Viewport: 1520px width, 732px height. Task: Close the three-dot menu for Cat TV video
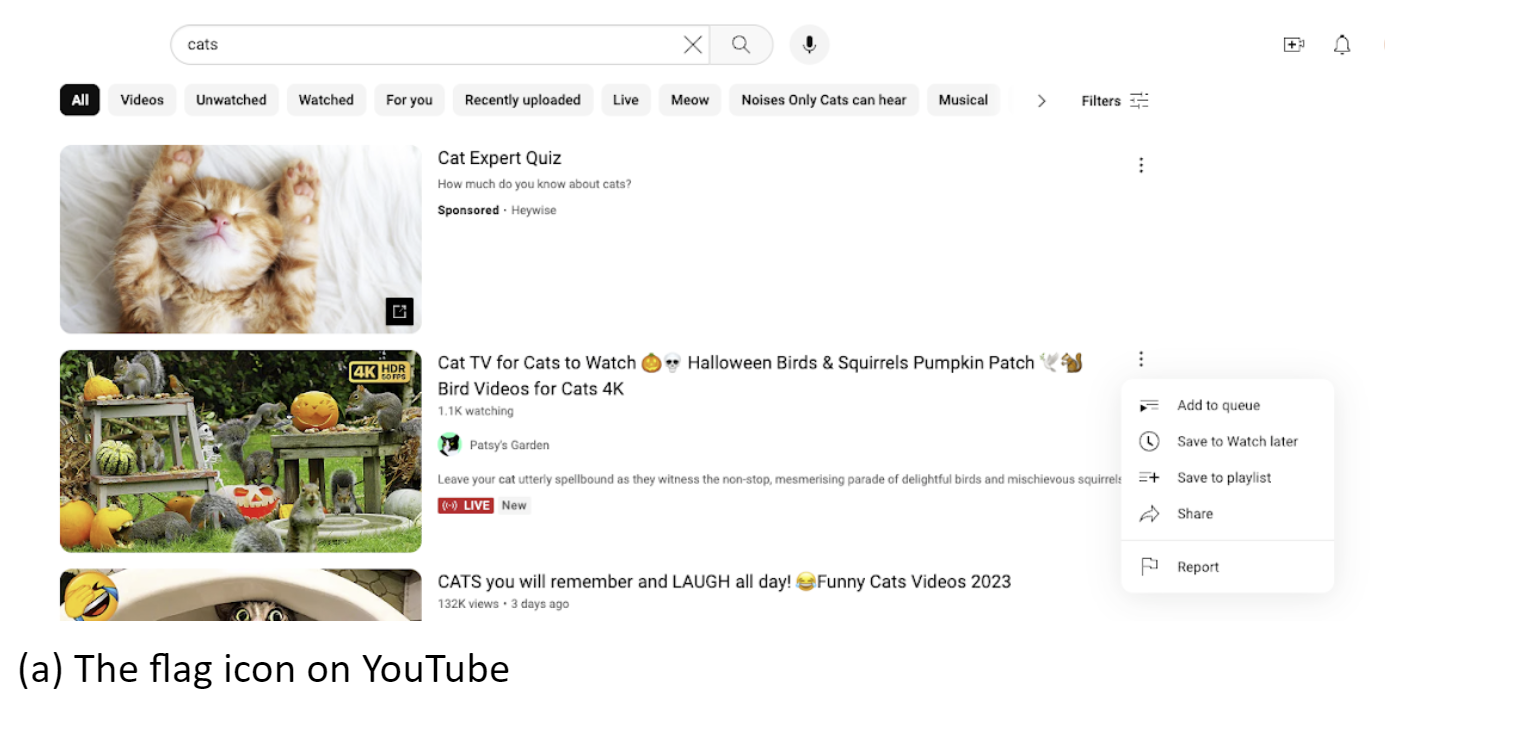click(x=1141, y=359)
